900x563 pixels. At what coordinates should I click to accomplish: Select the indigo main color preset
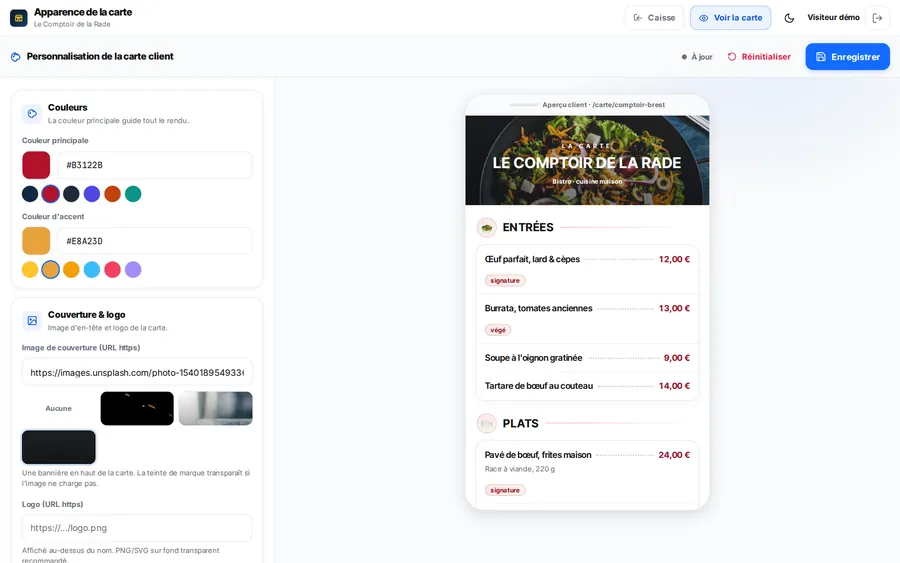92,194
